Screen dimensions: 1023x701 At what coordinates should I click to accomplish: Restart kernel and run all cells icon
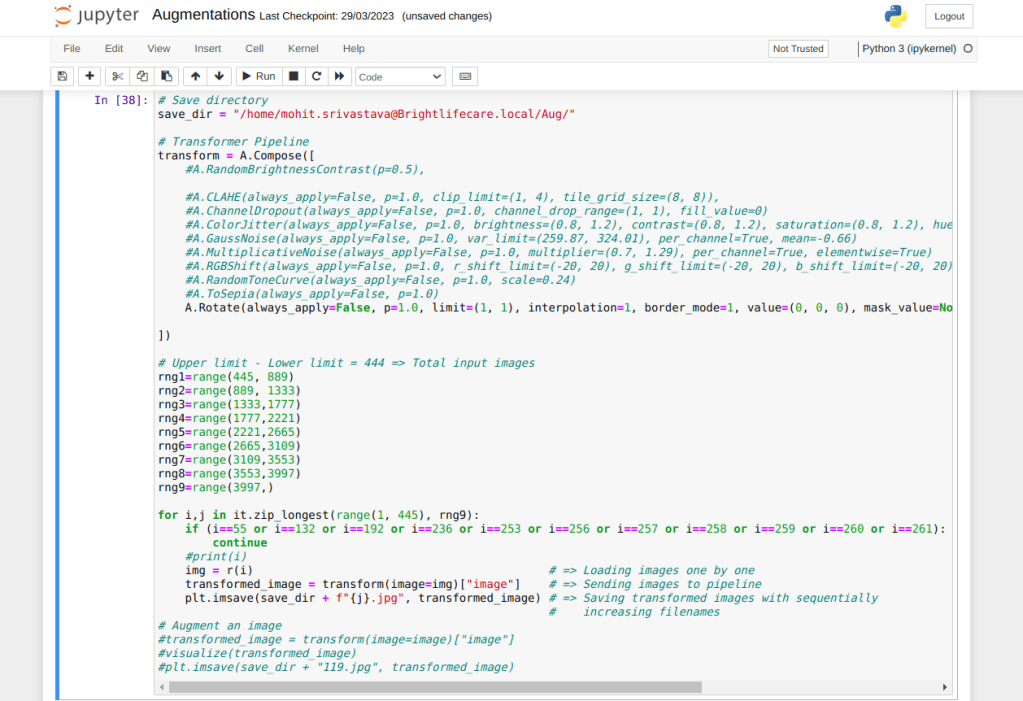pos(340,76)
